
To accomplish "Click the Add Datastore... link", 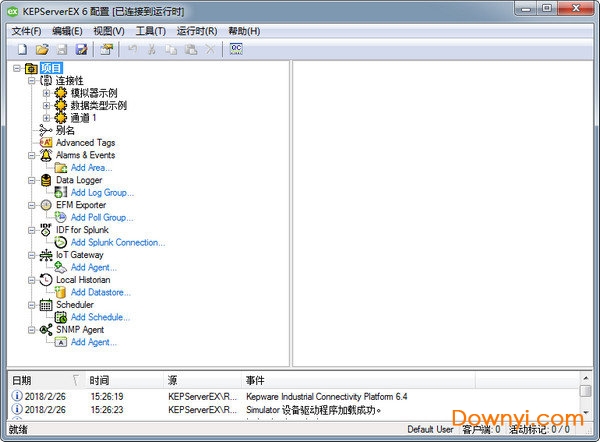I will coord(101,292).
